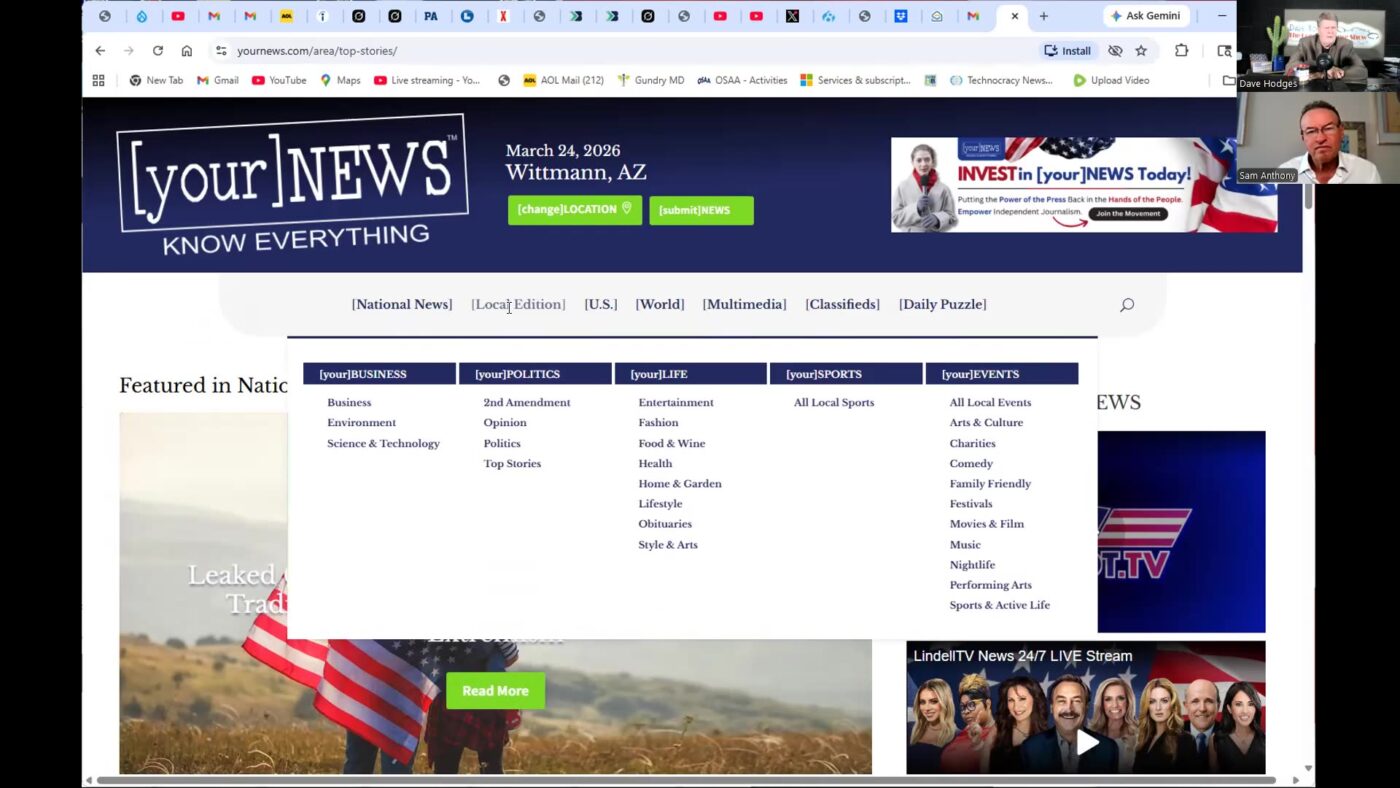Viewport: 1400px width, 788px height.
Task: Click the site information icon in address bar
Action: 221,51
